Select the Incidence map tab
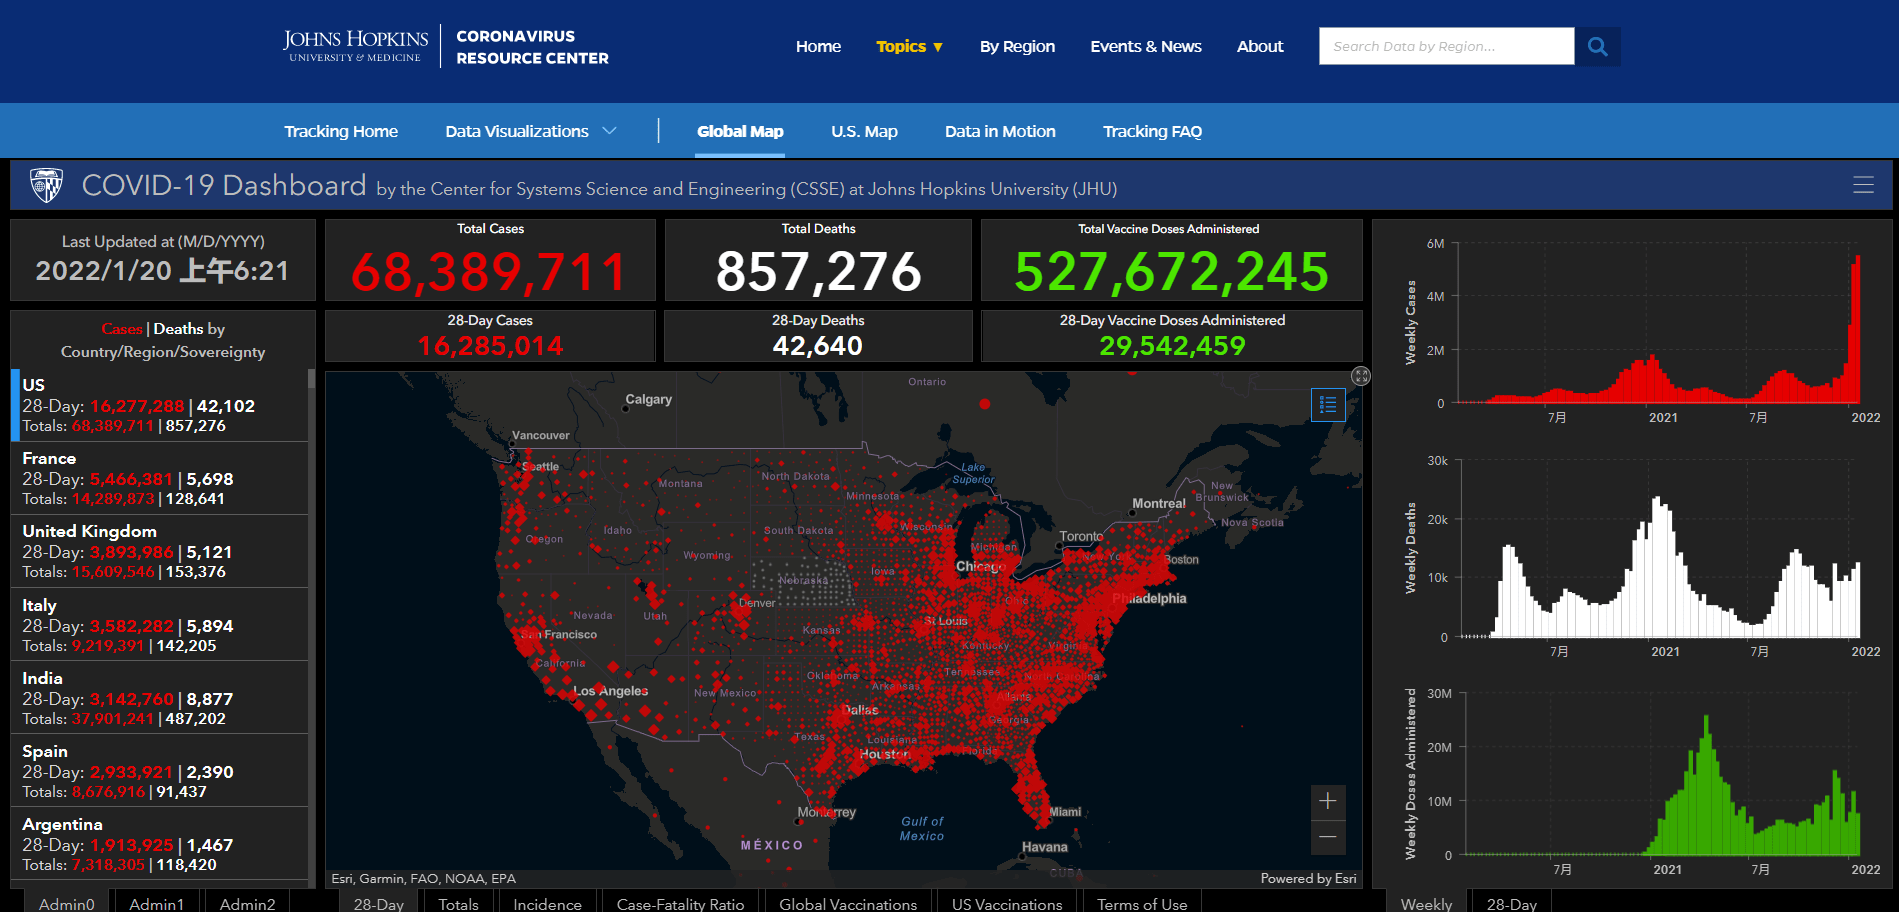1899x912 pixels. [547, 903]
